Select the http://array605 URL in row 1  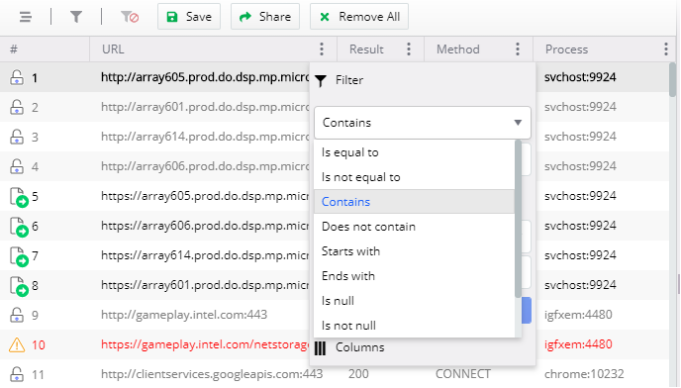coord(205,77)
